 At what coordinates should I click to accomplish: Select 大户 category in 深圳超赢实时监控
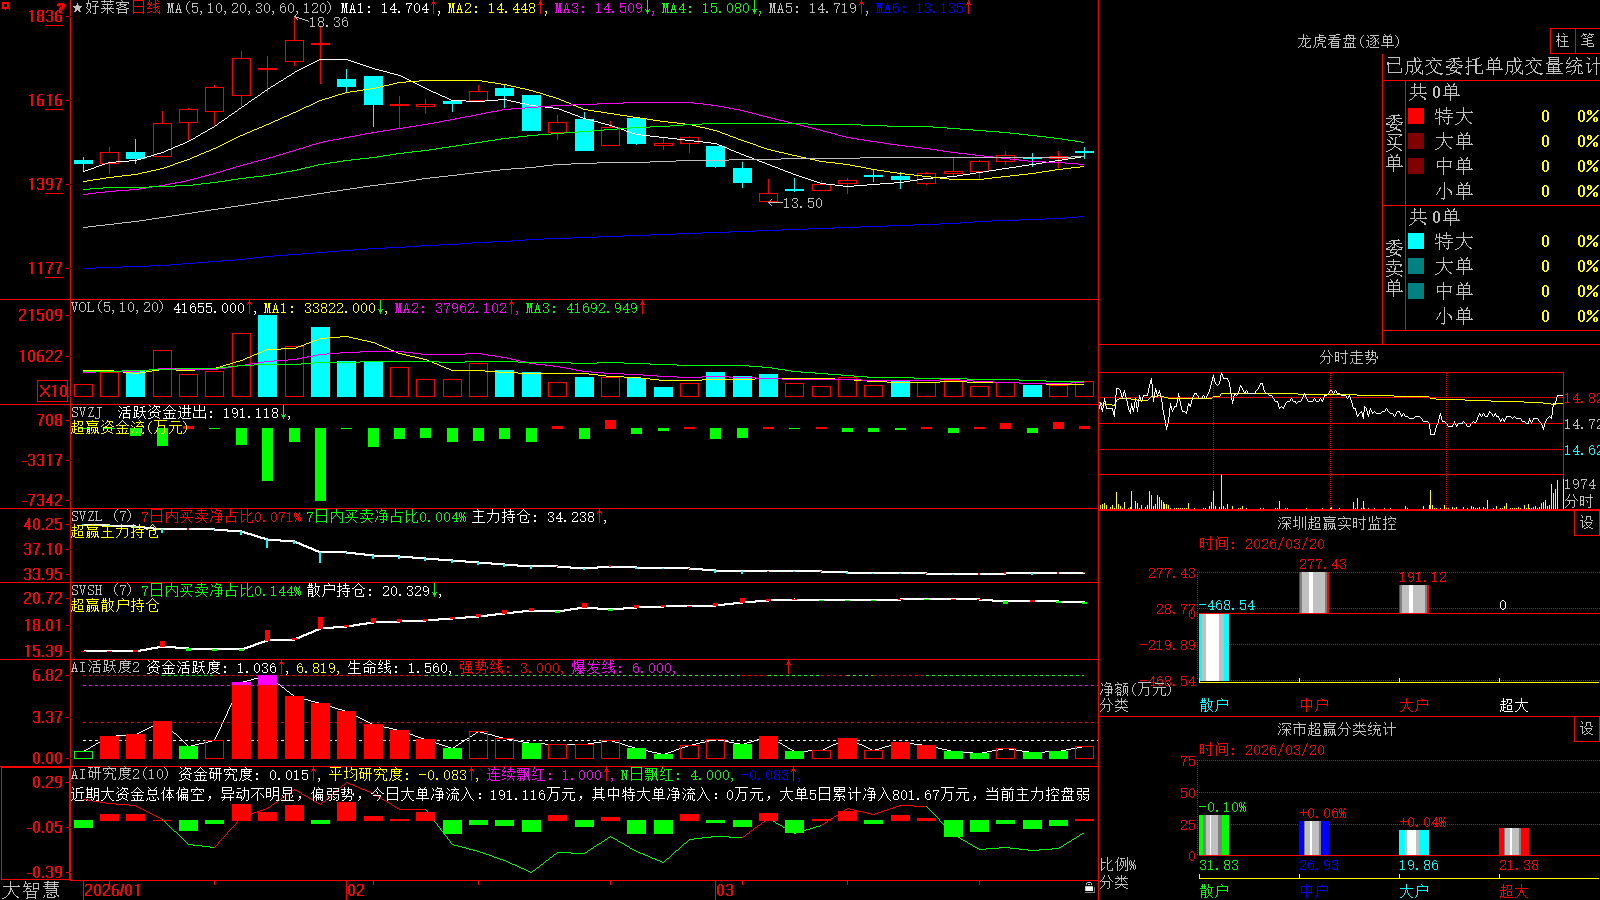[1414, 705]
